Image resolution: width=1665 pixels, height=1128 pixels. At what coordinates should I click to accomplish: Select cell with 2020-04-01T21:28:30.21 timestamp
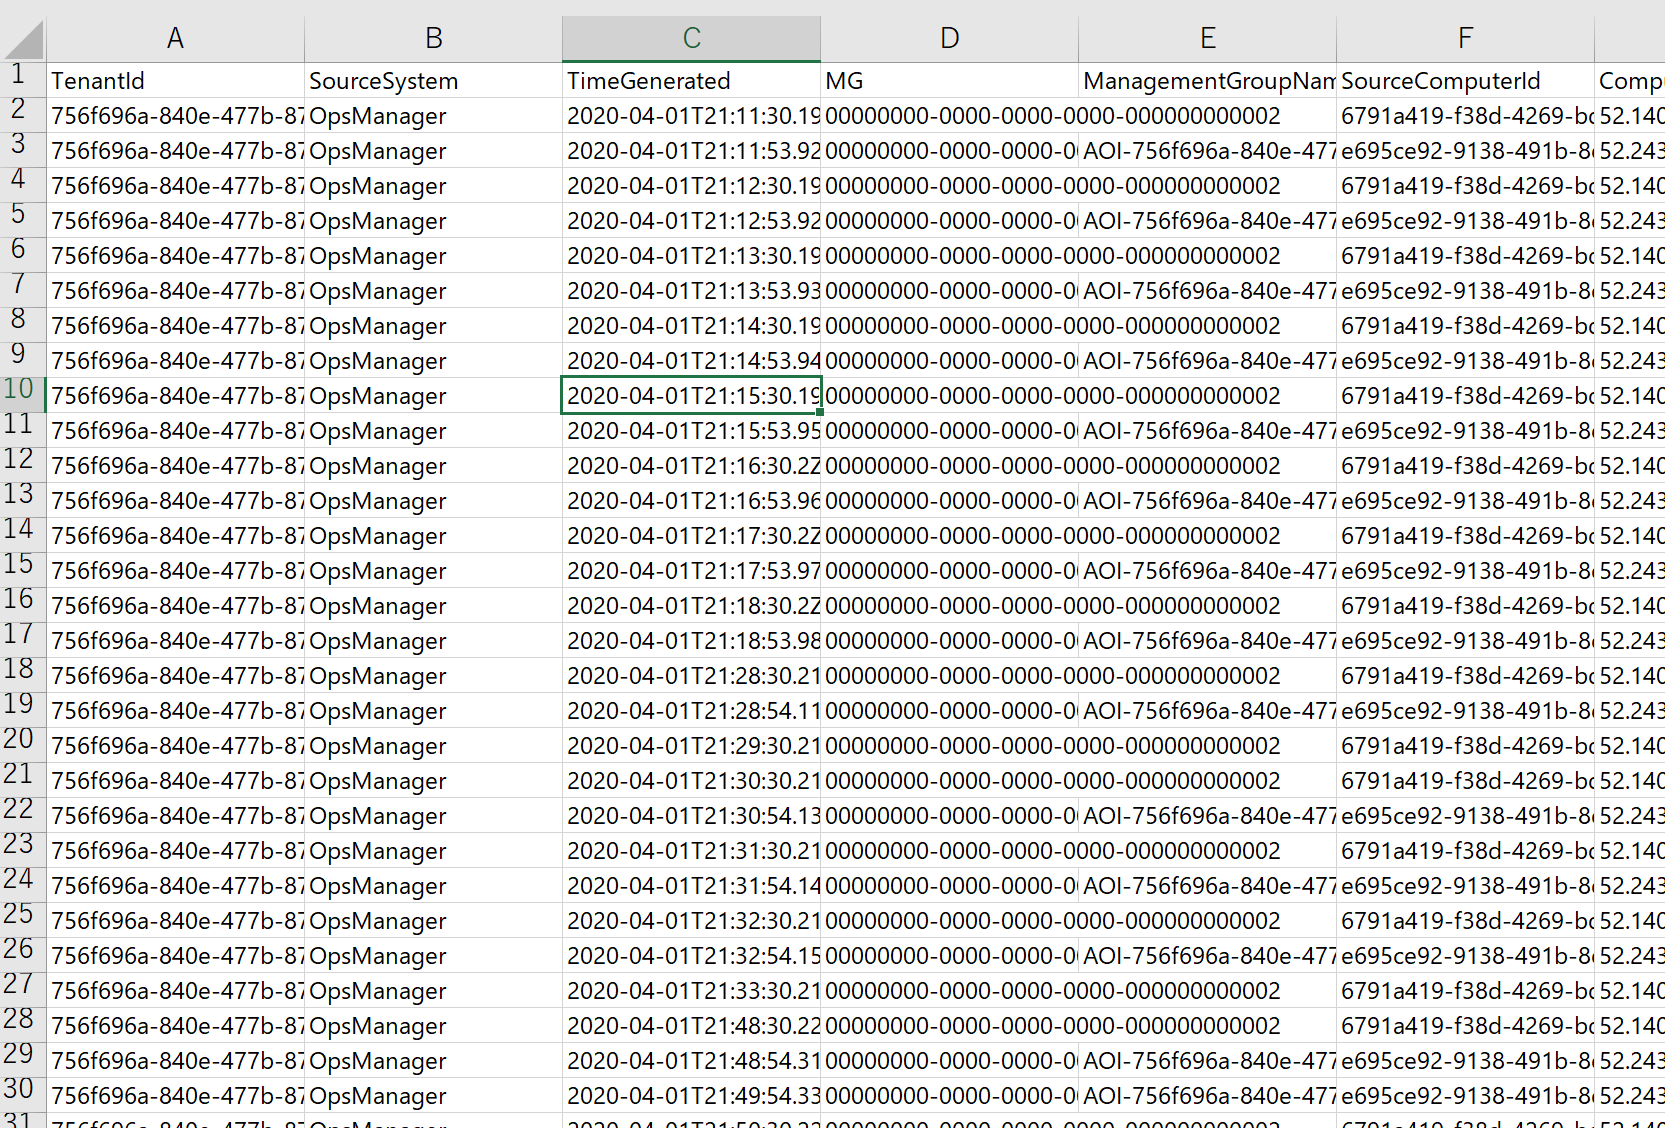coord(691,675)
